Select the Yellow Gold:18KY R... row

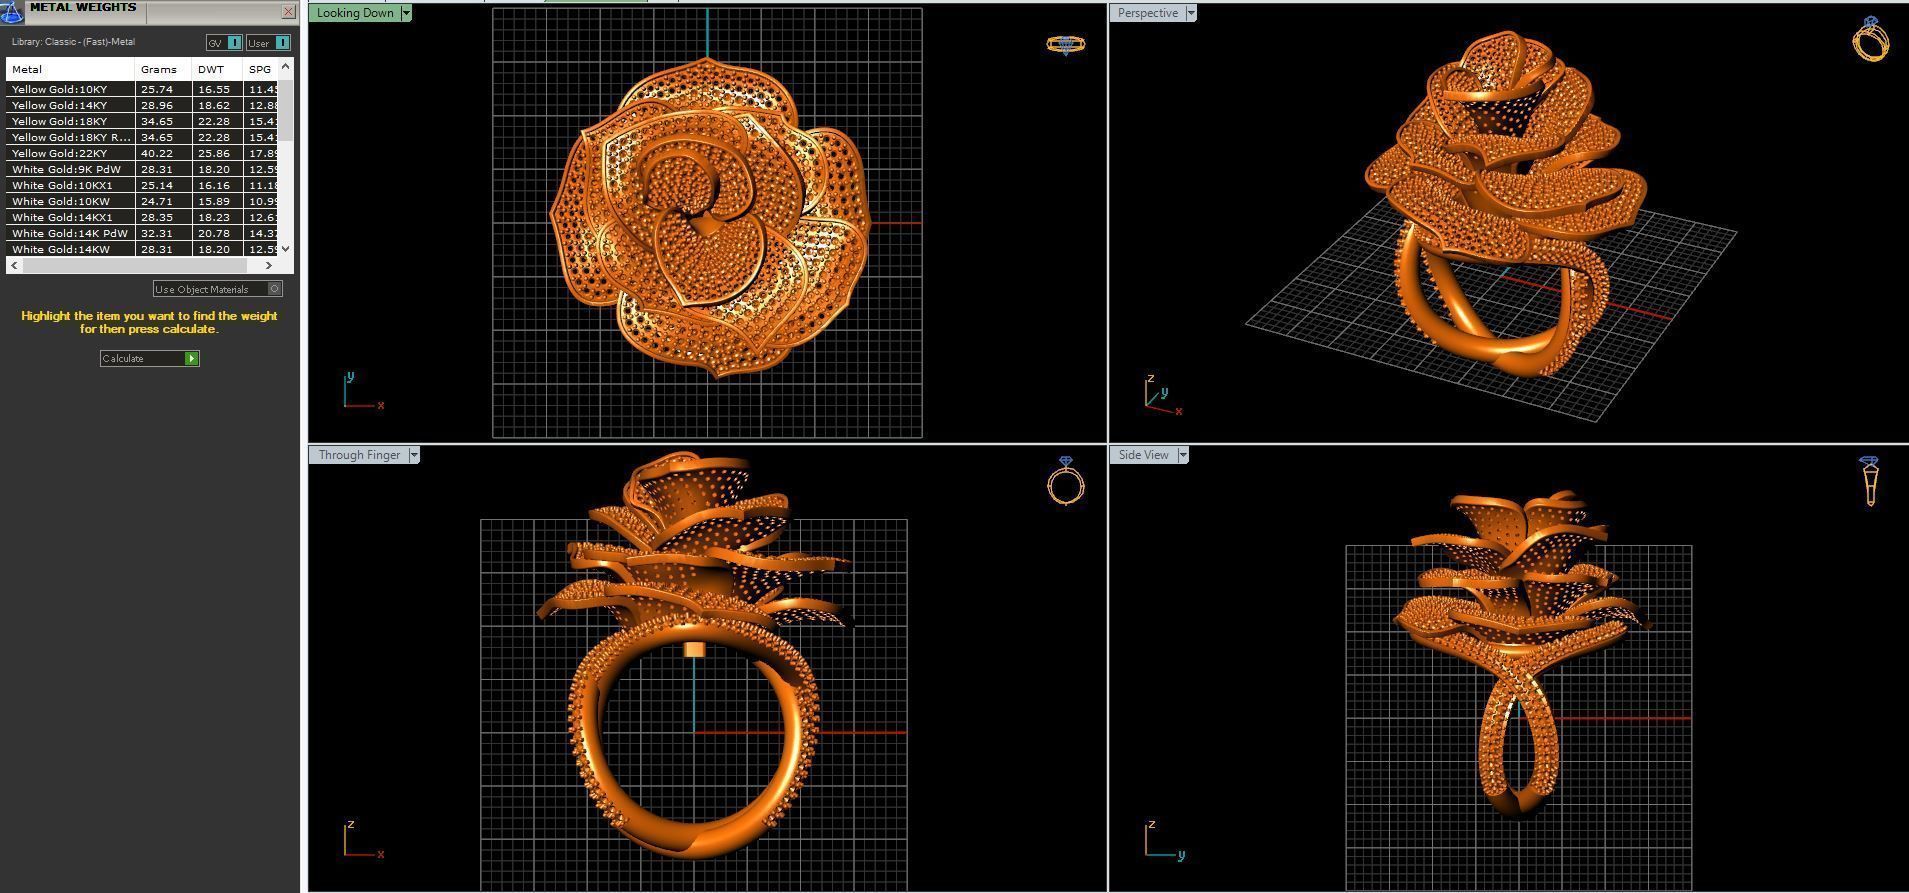142,137
